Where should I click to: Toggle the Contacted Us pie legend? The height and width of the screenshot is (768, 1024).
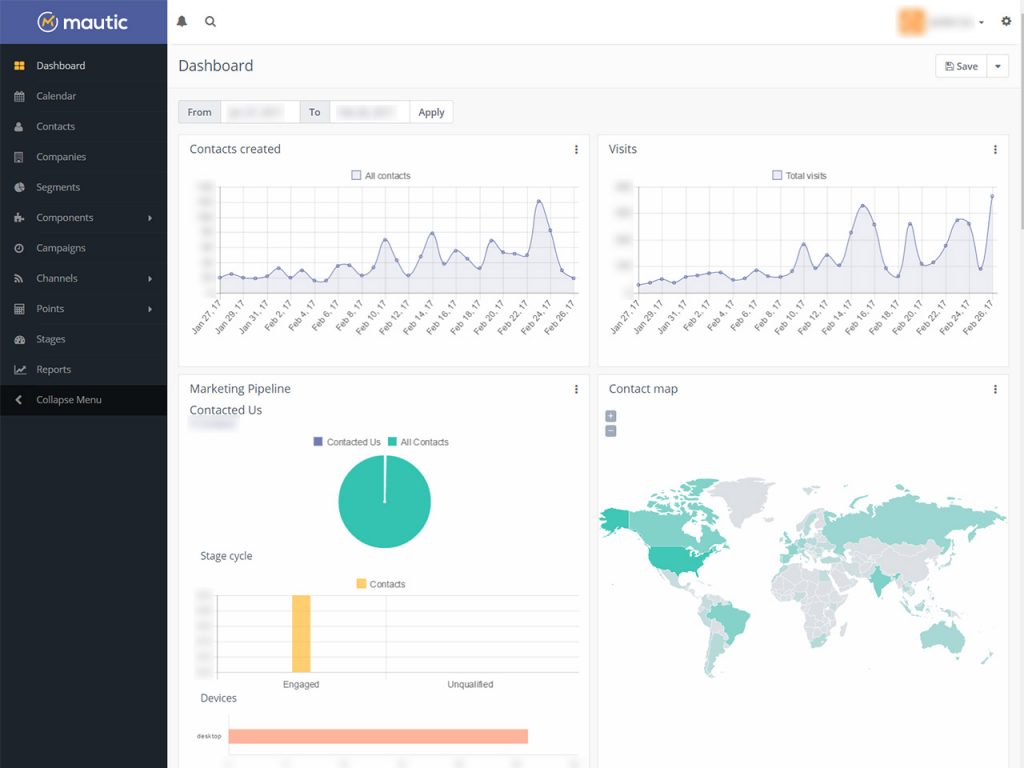point(346,442)
